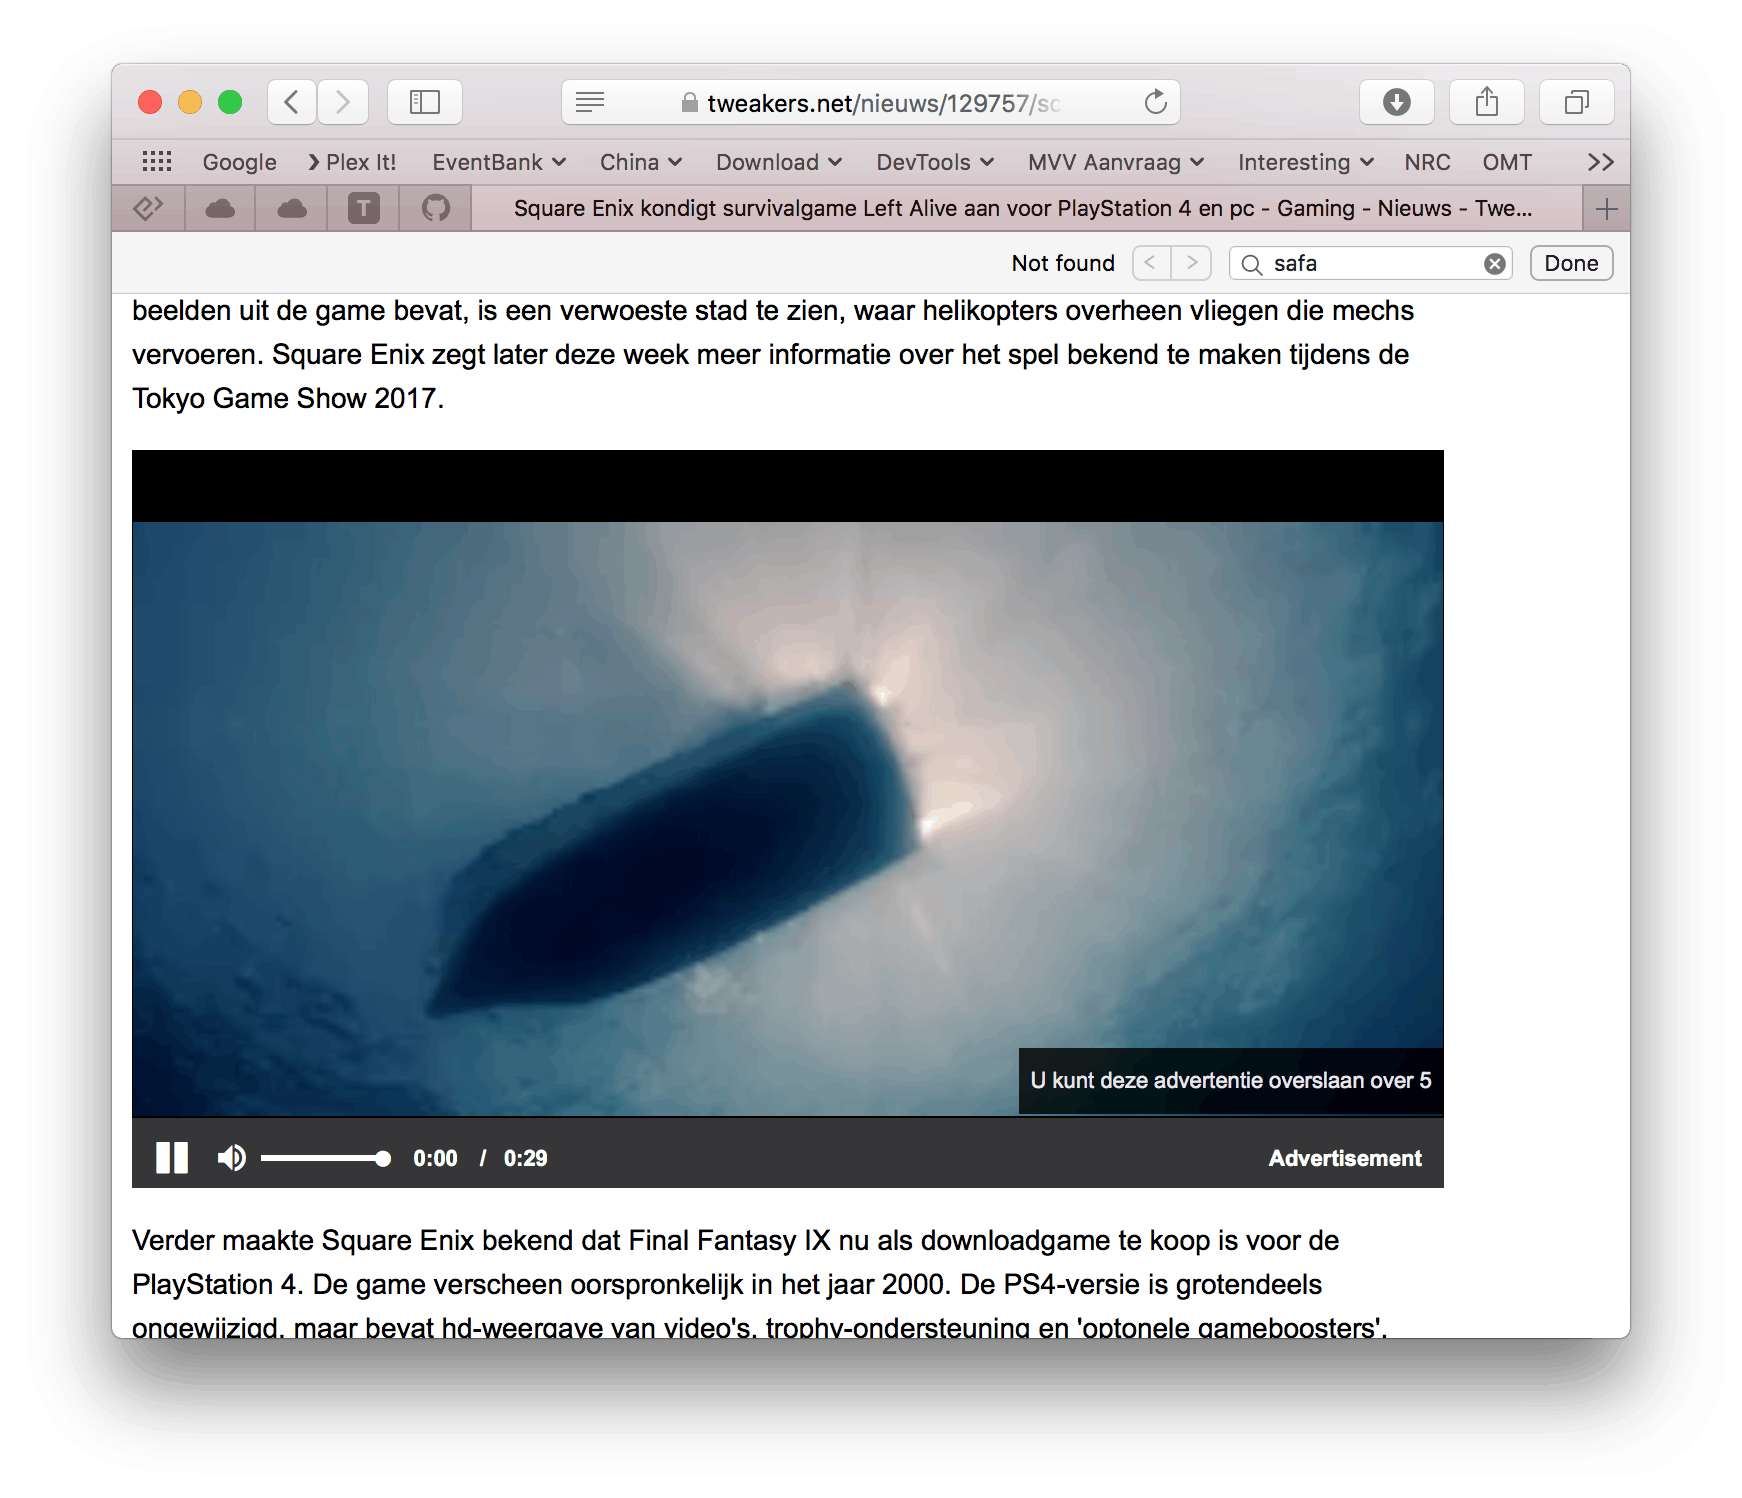
Task: Expand the MVV Aanvraag bookmarks folder
Action: (x=1116, y=162)
